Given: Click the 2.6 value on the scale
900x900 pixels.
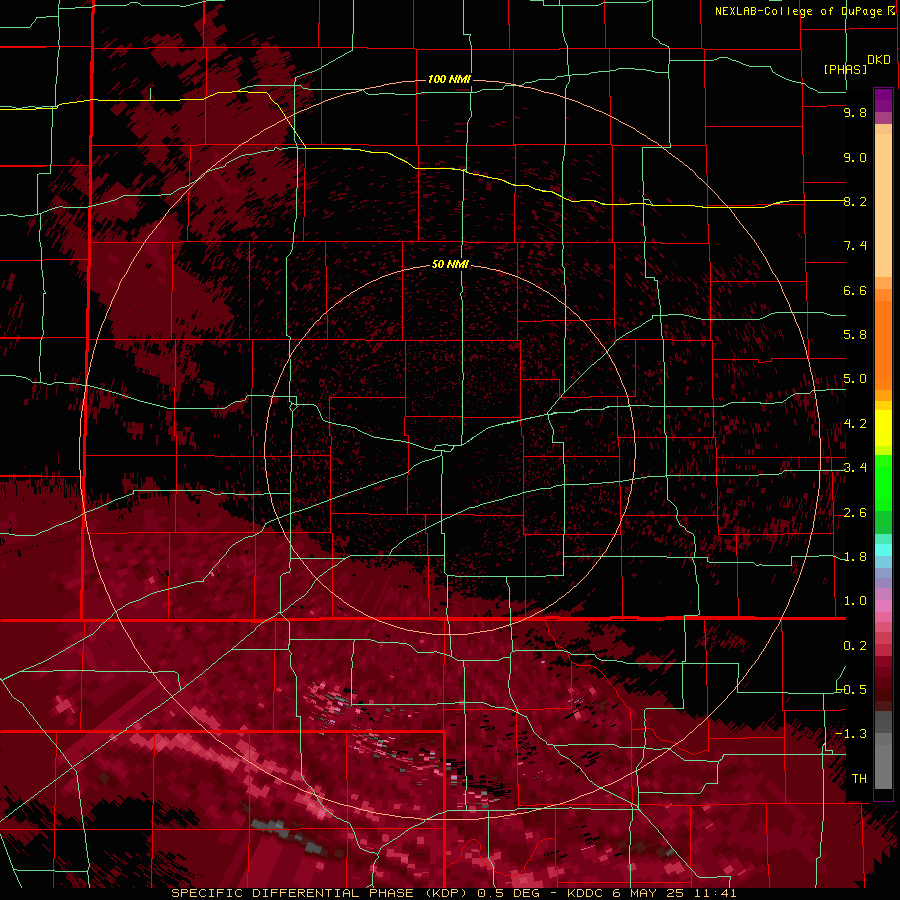Looking at the screenshot, I should click(855, 513).
